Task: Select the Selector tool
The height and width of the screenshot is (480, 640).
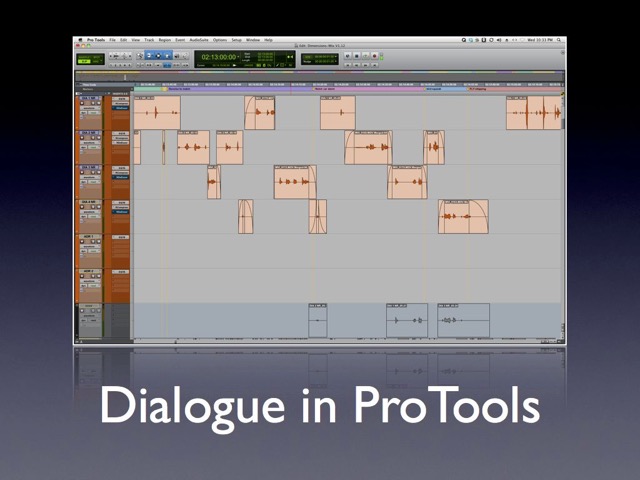Action: click(158, 56)
